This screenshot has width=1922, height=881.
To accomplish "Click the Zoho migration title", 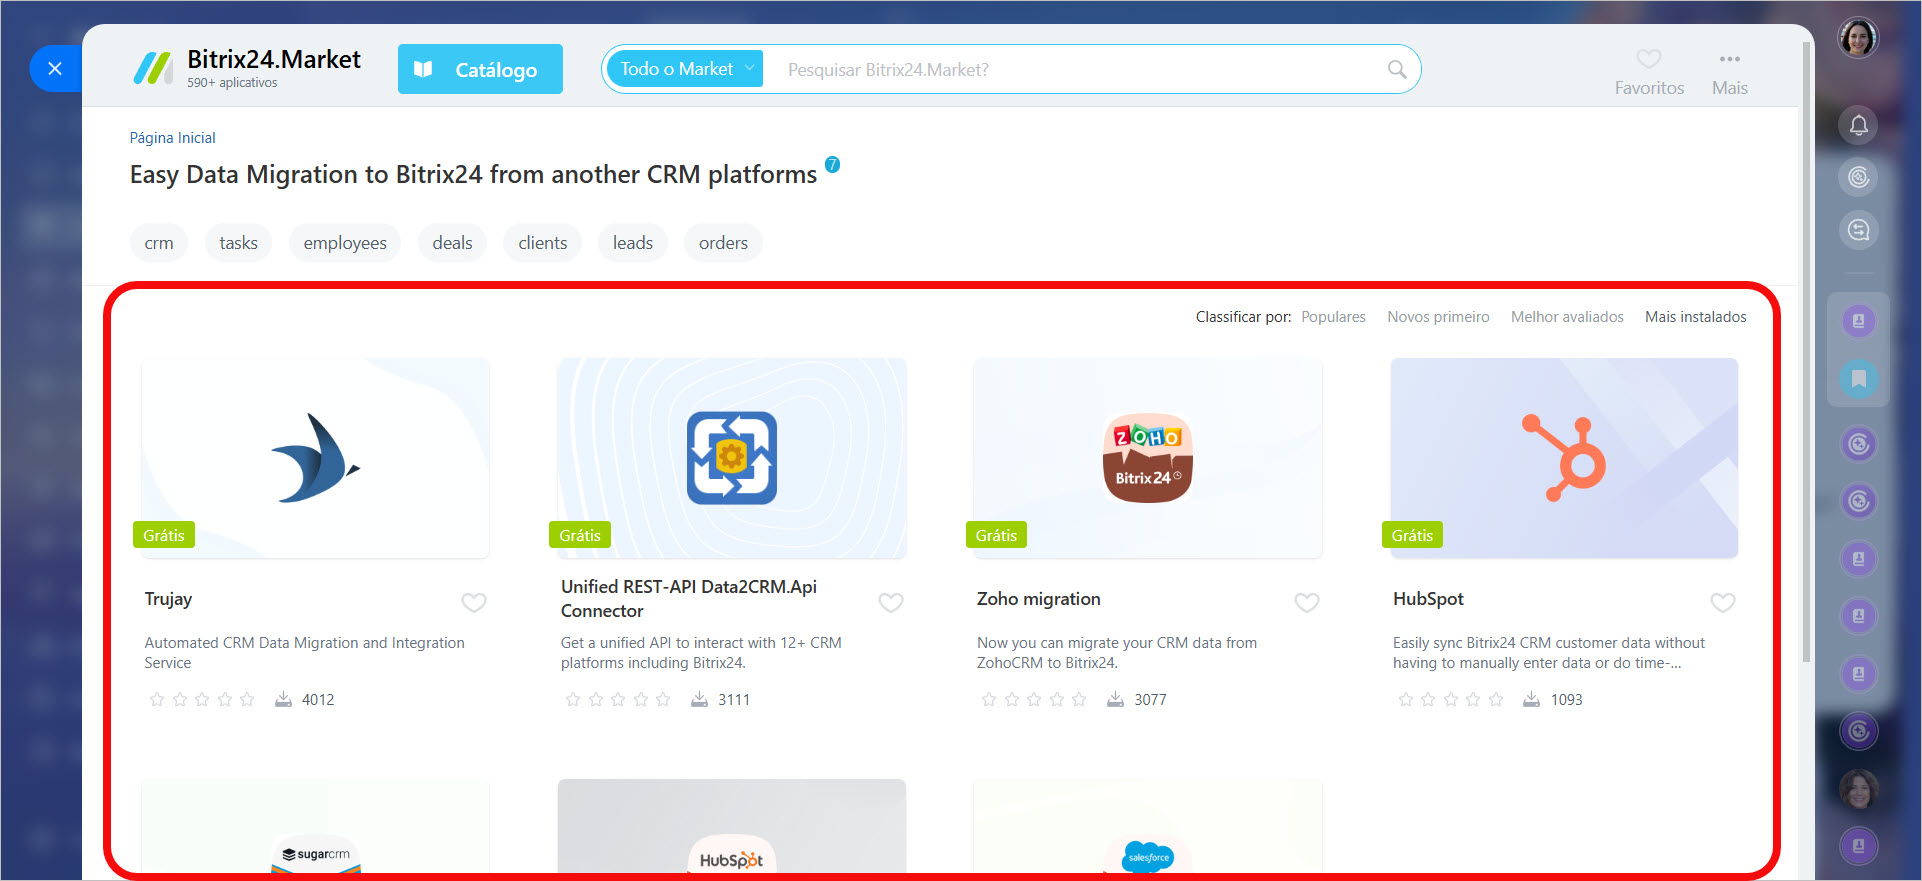I will click(1038, 599).
